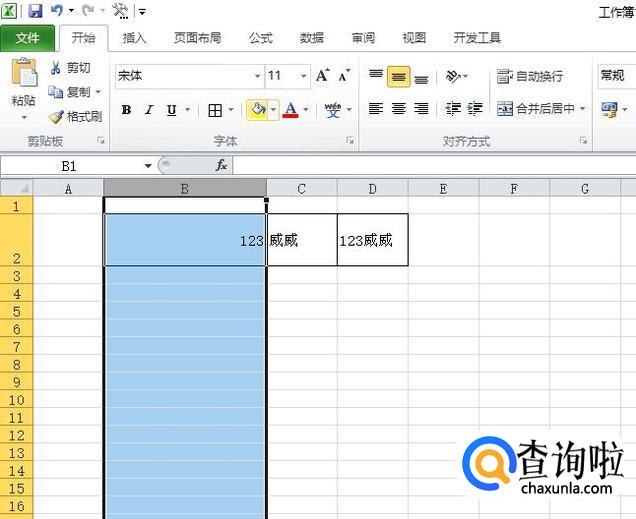
Task: Expand the fill color dropdown arrow
Action: (274, 109)
